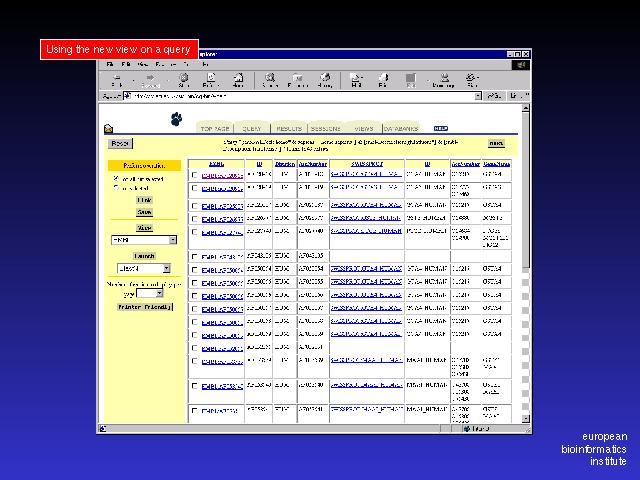Tick the checkbox in first EMBL result row

pyautogui.click(x=194, y=175)
